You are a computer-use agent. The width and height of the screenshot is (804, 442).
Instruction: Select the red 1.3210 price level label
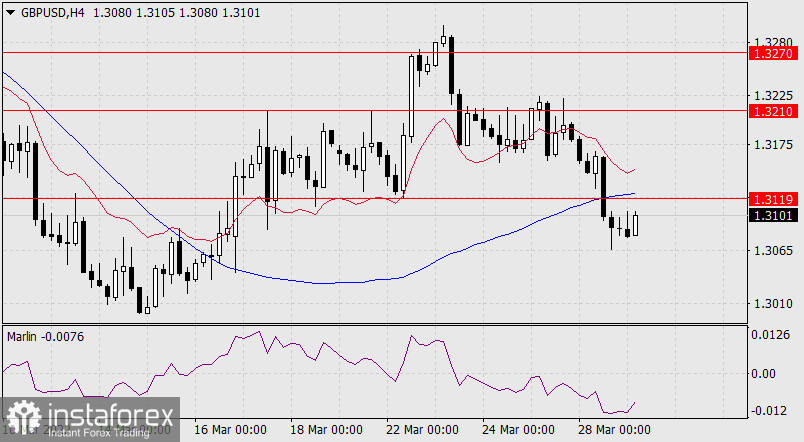click(775, 110)
